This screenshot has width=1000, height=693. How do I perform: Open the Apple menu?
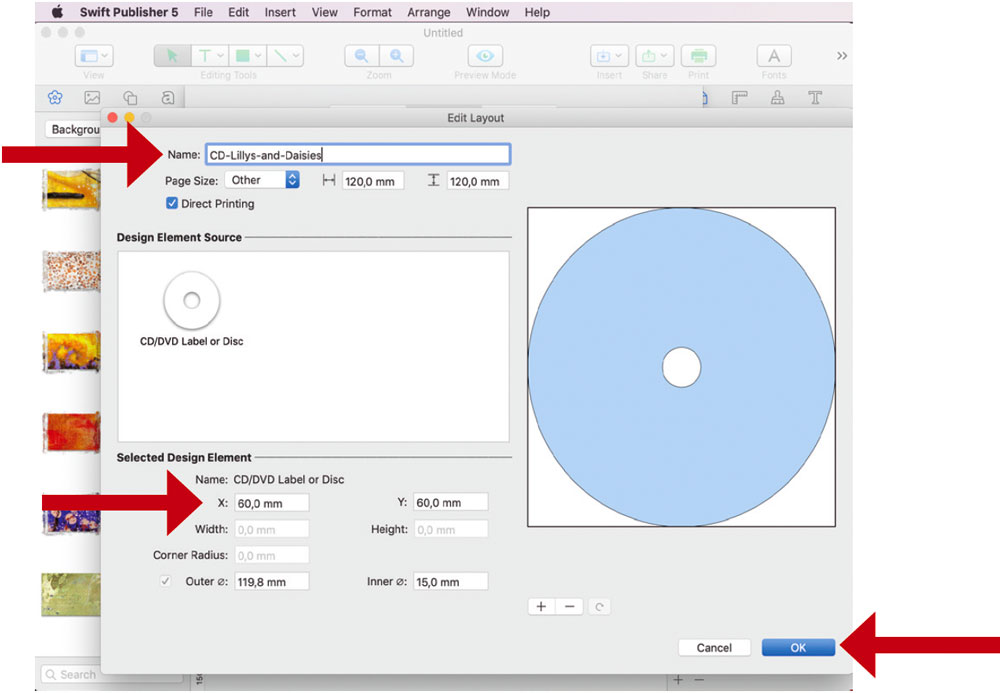[x=57, y=11]
